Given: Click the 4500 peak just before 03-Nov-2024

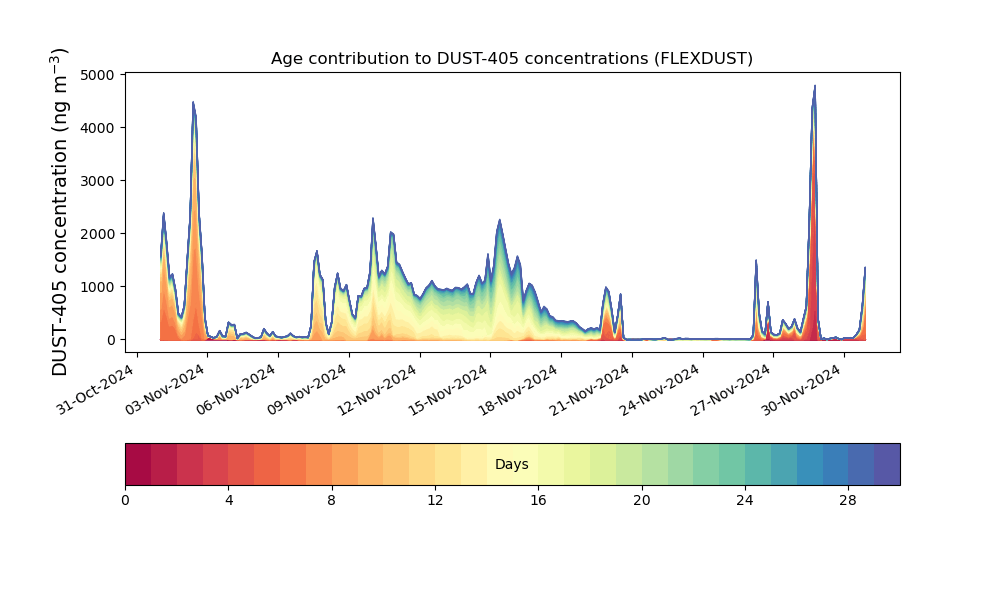Looking at the screenshot, I should (193, 103).
